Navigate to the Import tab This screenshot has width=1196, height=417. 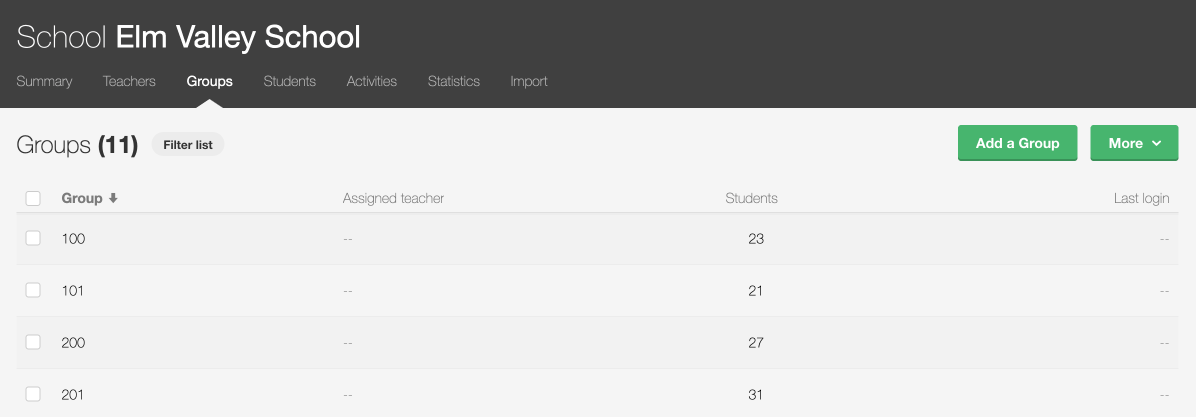click(x=528, y=81)
